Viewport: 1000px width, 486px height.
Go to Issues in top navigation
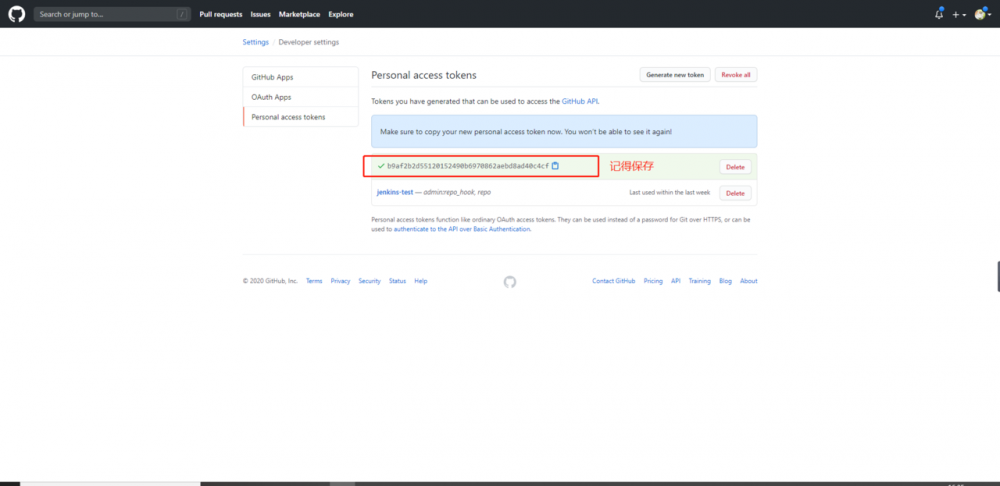tap(260, 14)
